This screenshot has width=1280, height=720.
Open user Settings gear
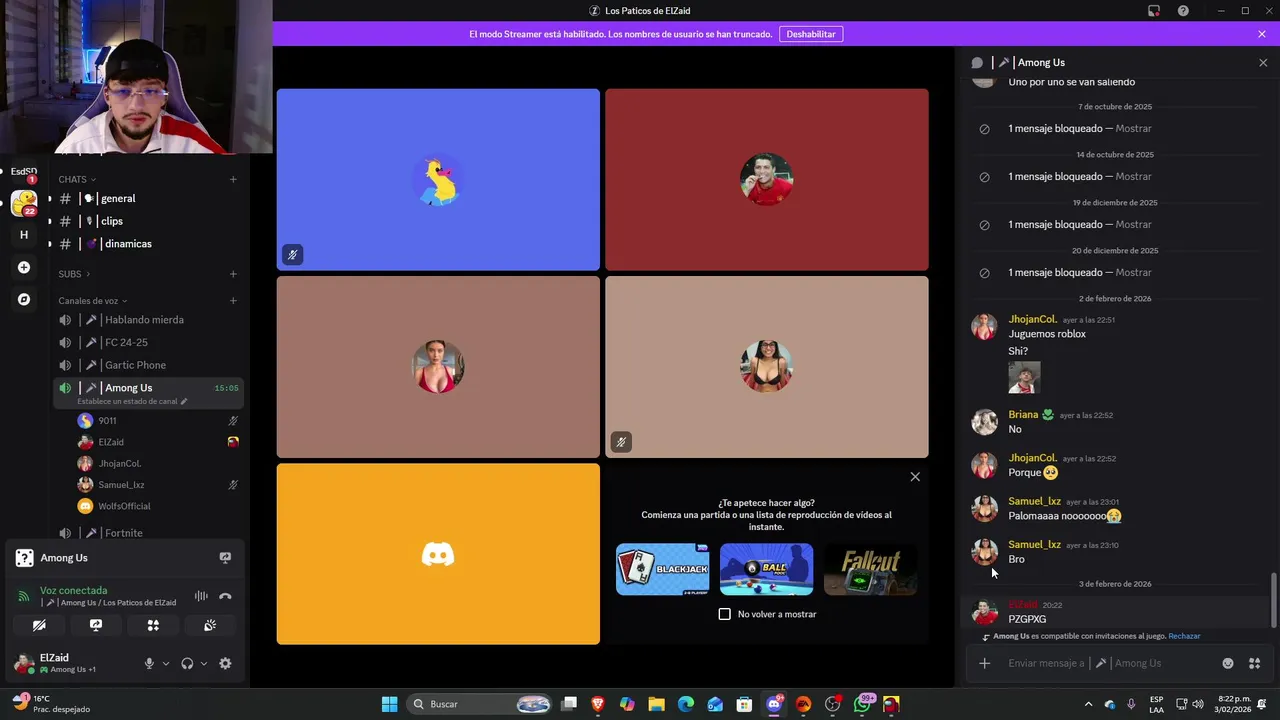pos(225,663)
